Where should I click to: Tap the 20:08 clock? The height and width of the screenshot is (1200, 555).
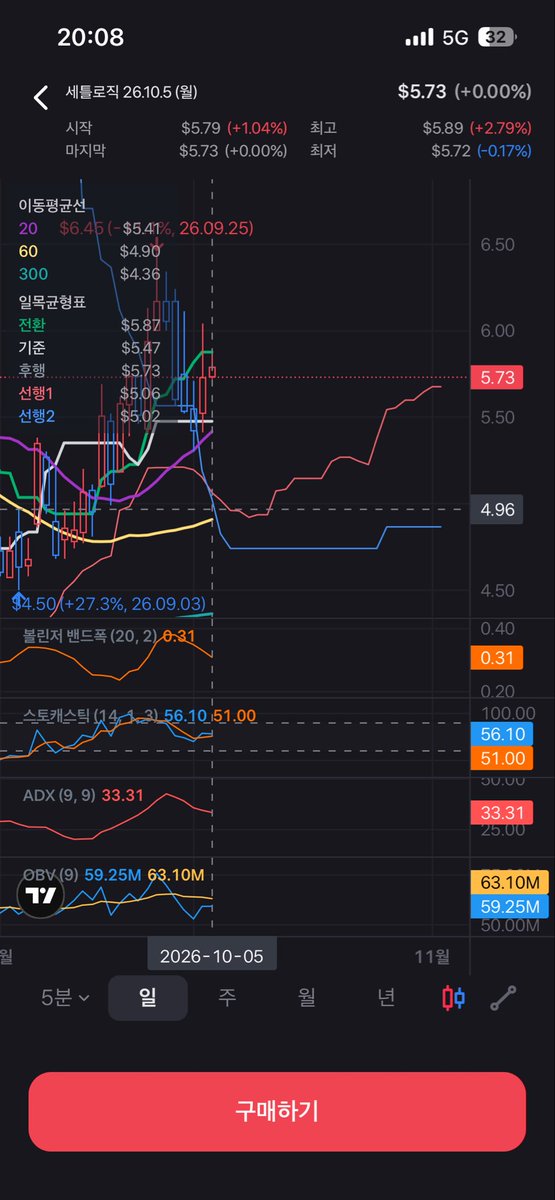pos(90,38)
